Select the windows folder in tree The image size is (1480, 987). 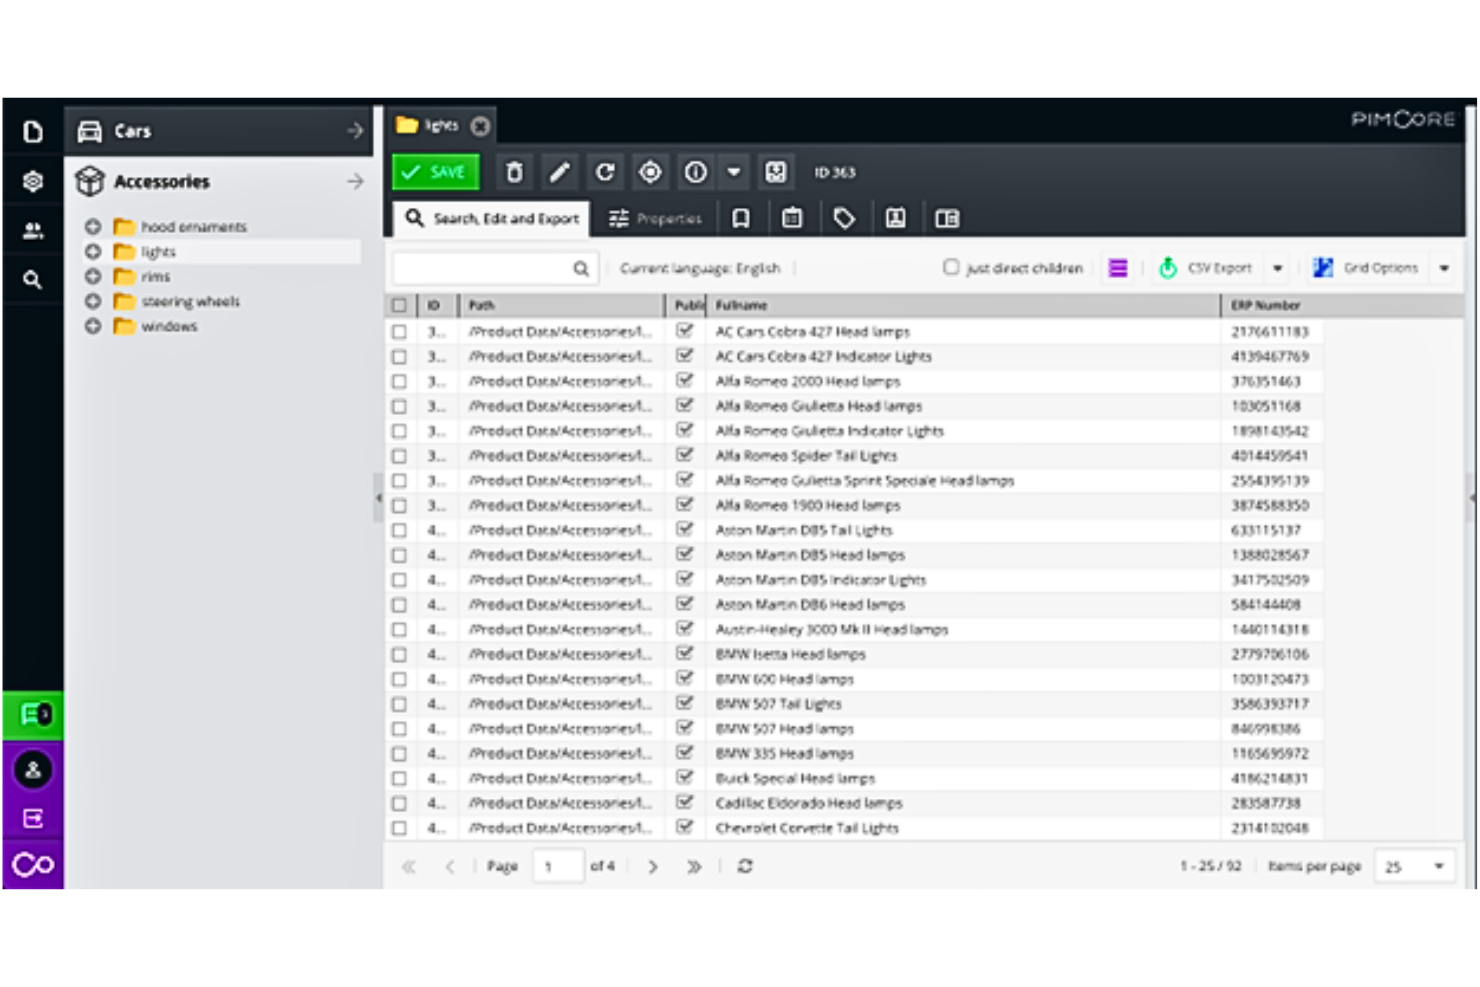pyautogui.click(x=169, y=327)
